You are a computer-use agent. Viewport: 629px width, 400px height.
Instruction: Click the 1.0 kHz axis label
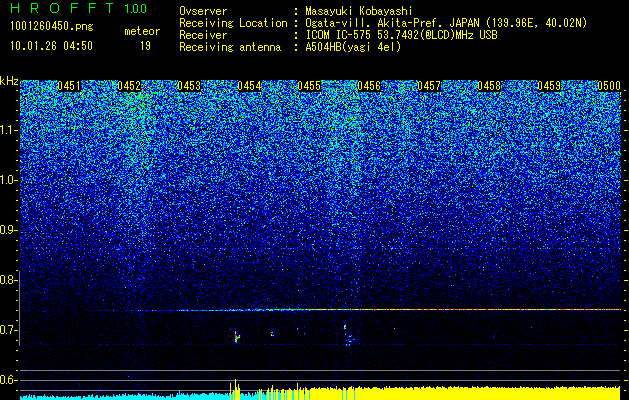pos(9,180)
